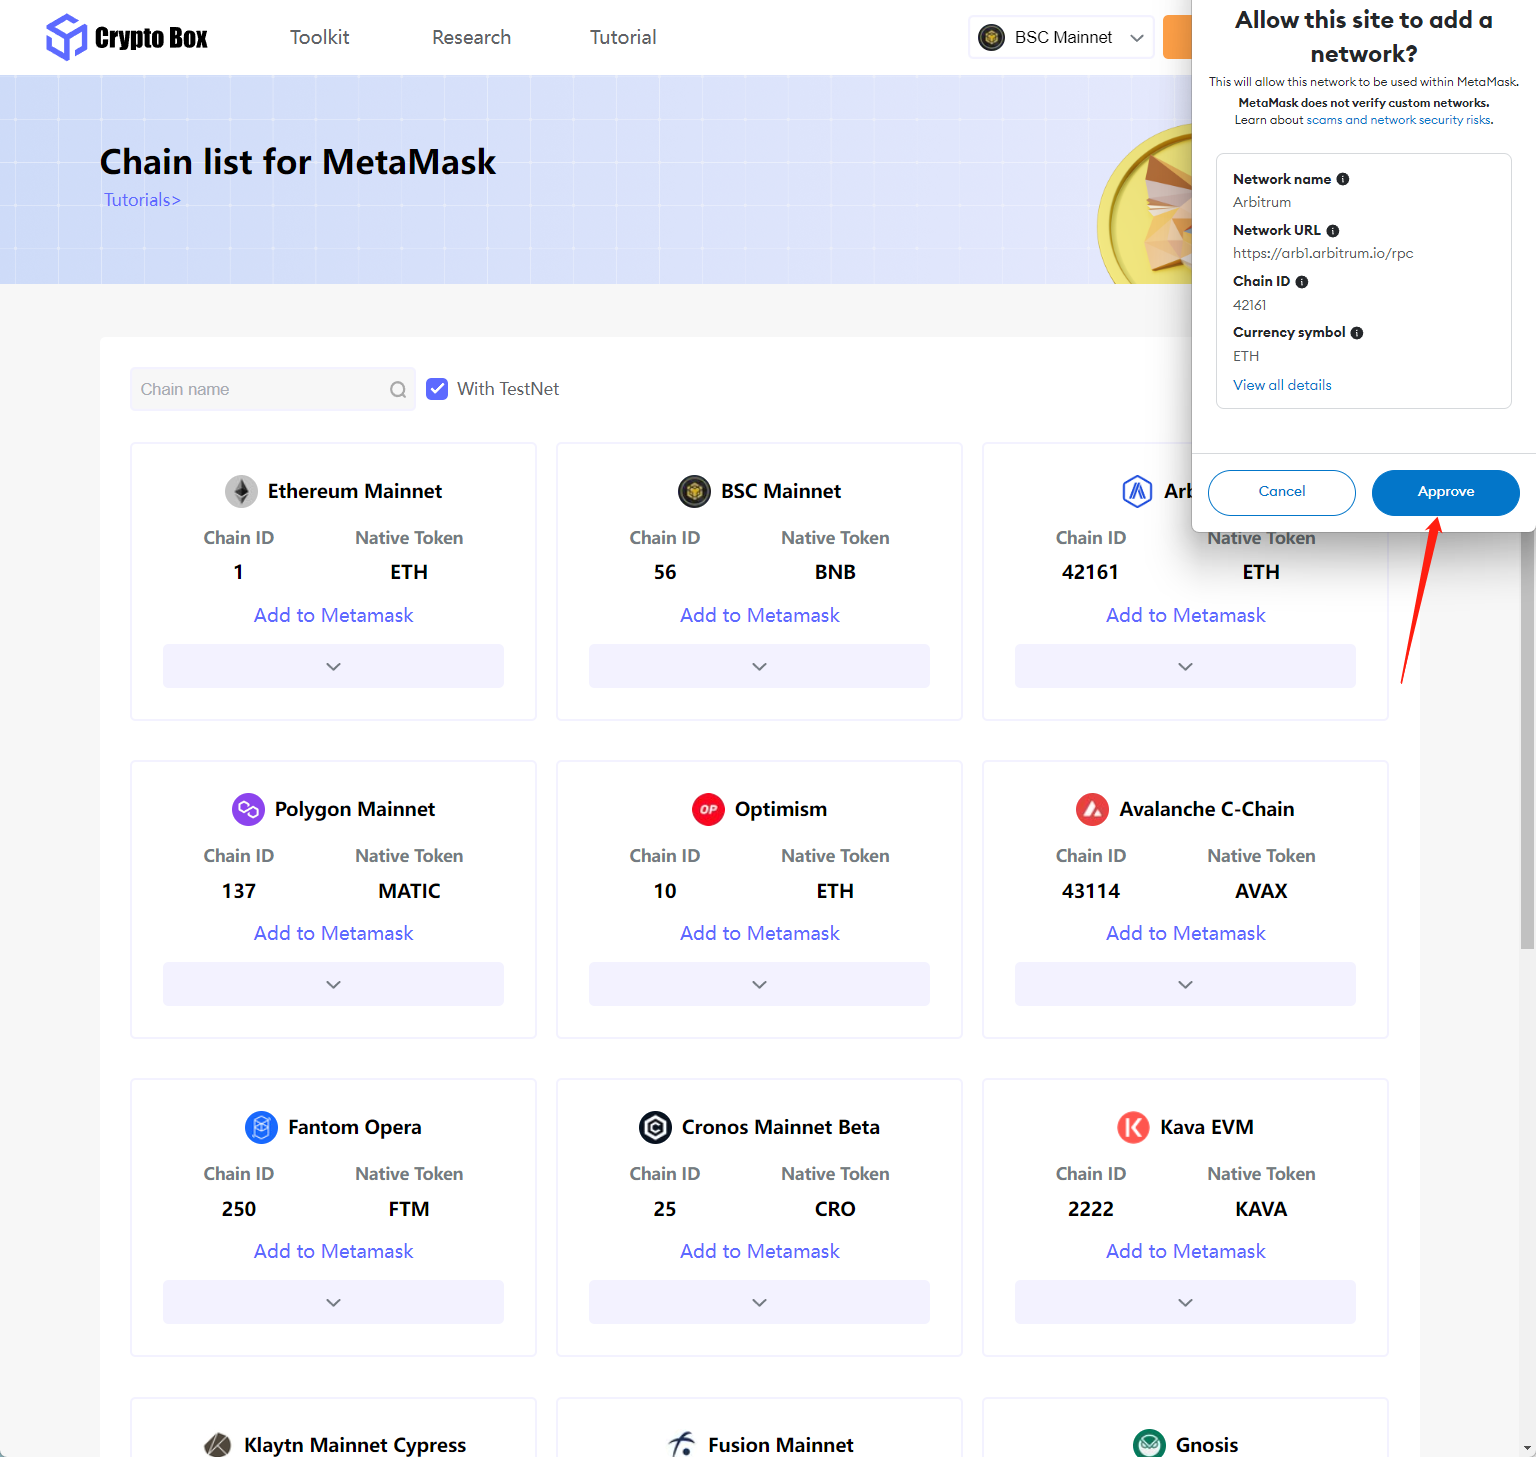Viewport: 1536px width, 1457px height.
Task: Select Kava EVM chain ID 2222
Action: [x=1091, y=1209]
